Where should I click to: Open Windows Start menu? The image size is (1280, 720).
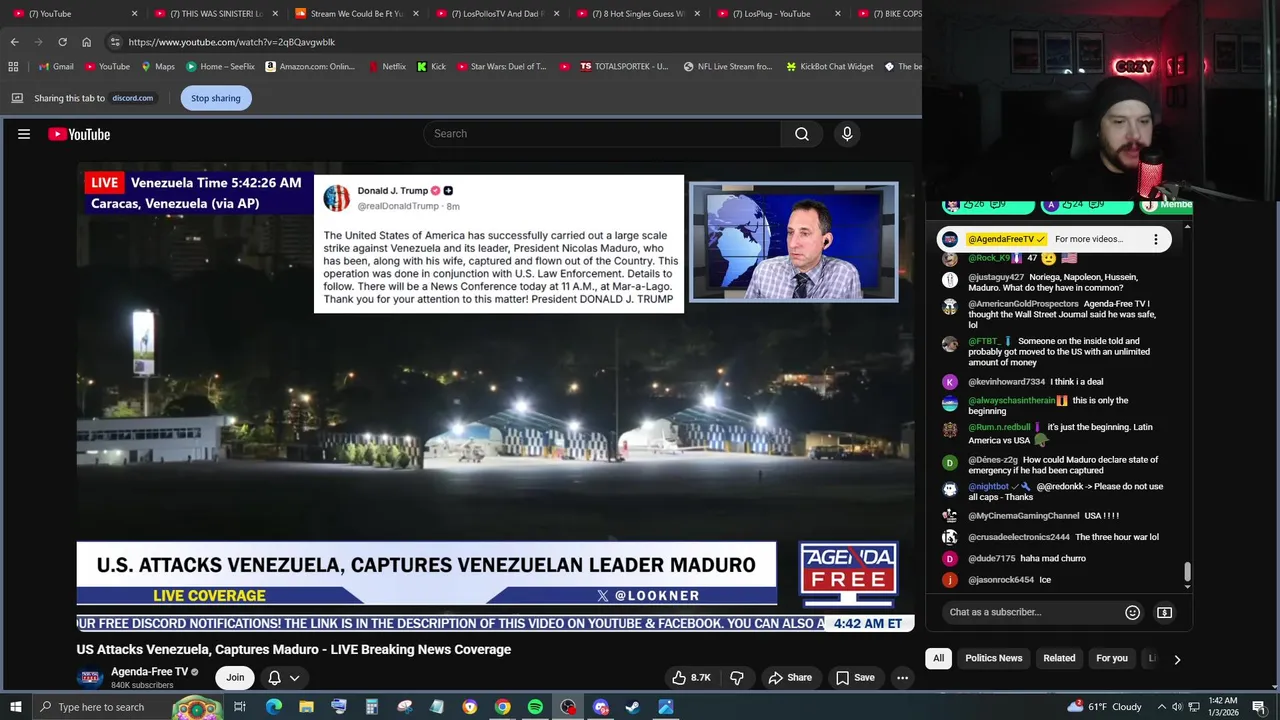coord(16,707)
